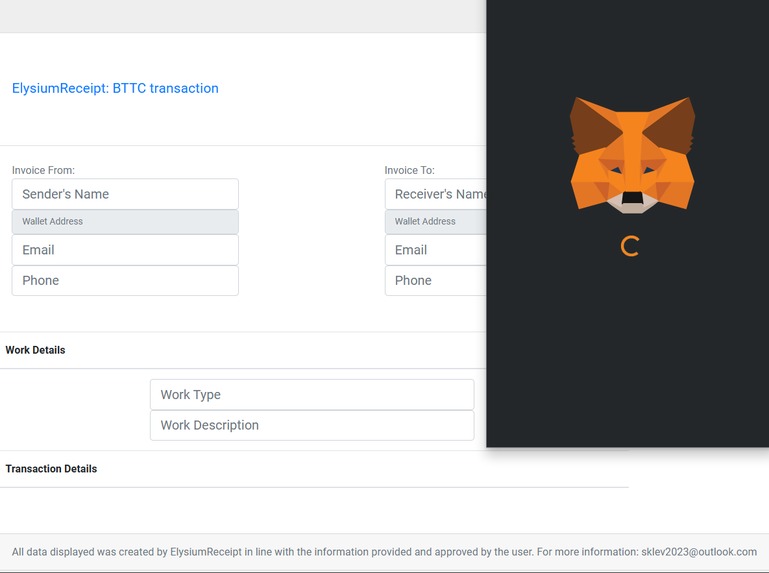The height and width of the screenshot is (573, 769).
Task: Click the receiver Phone input under Invoice To
Action: (x=436, y=281)
